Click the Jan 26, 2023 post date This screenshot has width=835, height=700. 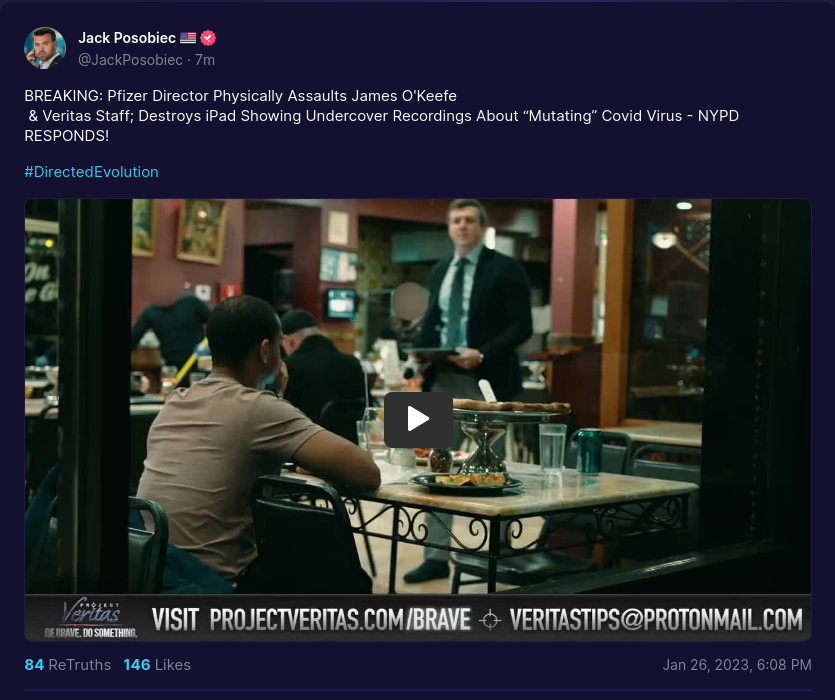point(736,665)
